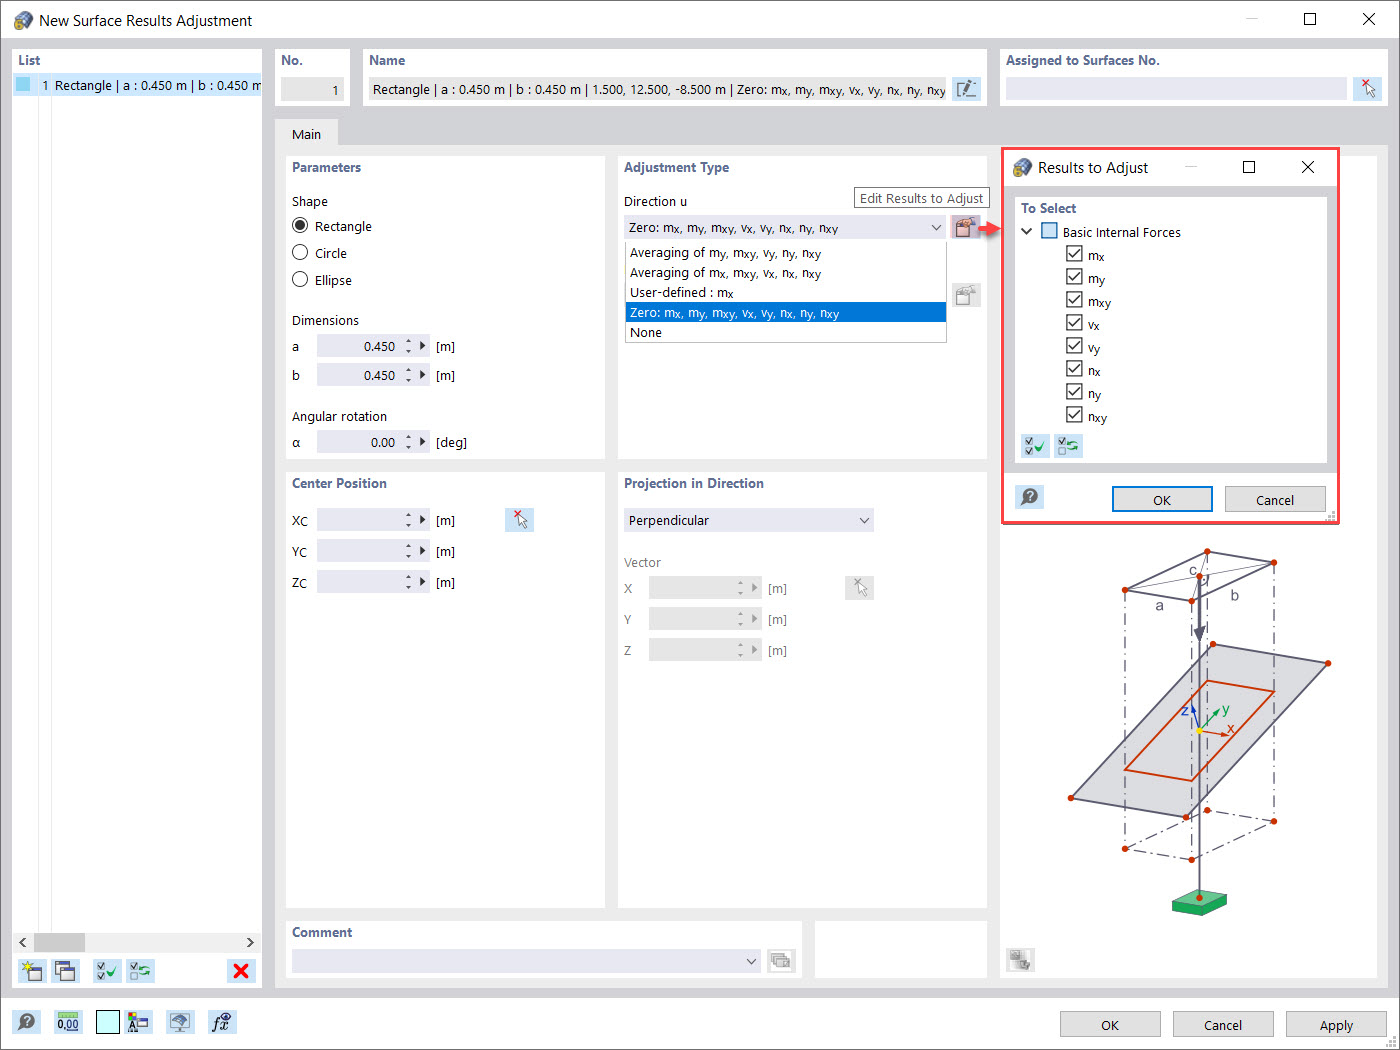Open the units settings icon showing 0.00

click(67, 1022)
